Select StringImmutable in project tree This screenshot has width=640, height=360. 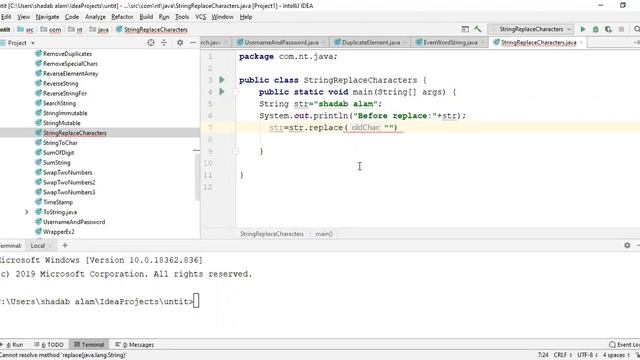(x=65, y=113)
